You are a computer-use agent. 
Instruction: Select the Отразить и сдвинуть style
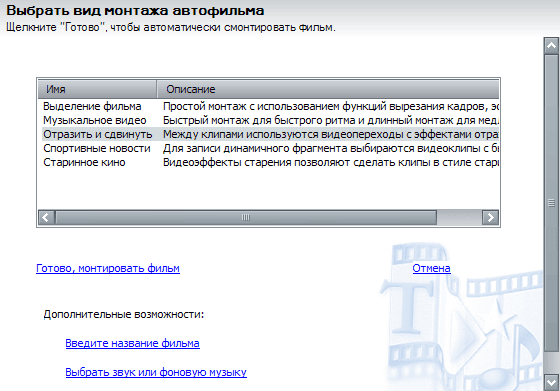(x=98, y=134)
